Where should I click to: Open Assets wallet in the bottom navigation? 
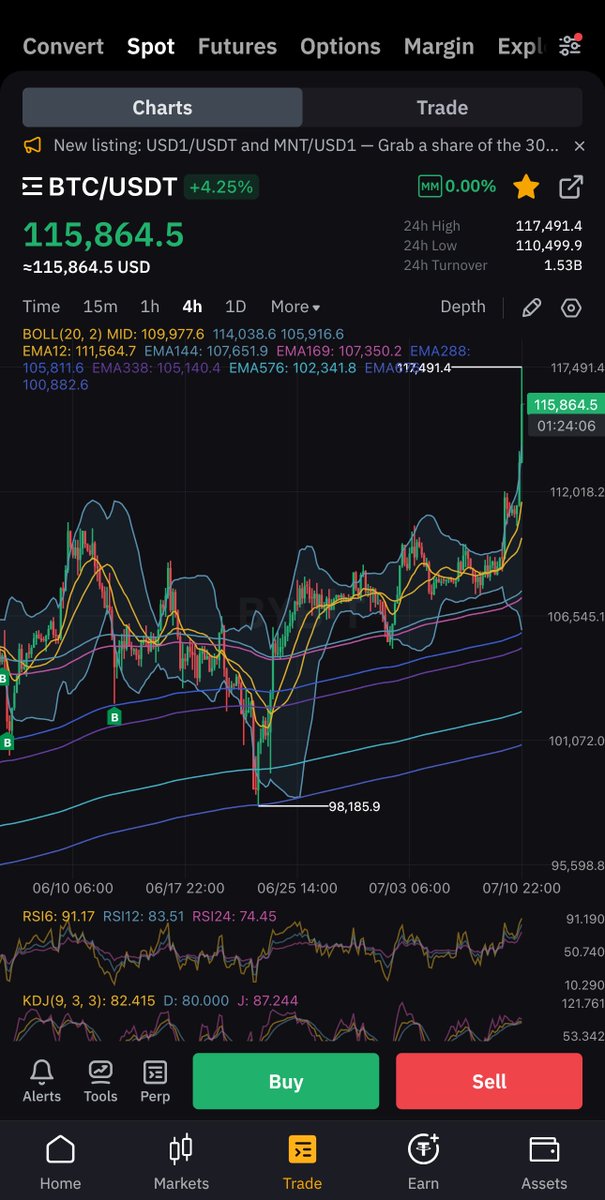[544, 1162]
